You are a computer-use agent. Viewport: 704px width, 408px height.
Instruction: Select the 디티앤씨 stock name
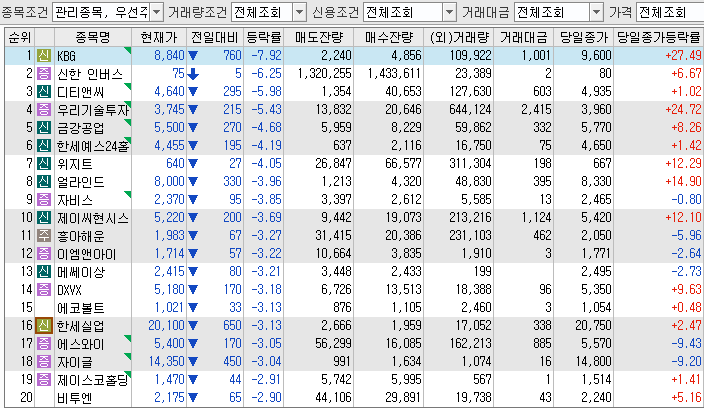[80, 92]
